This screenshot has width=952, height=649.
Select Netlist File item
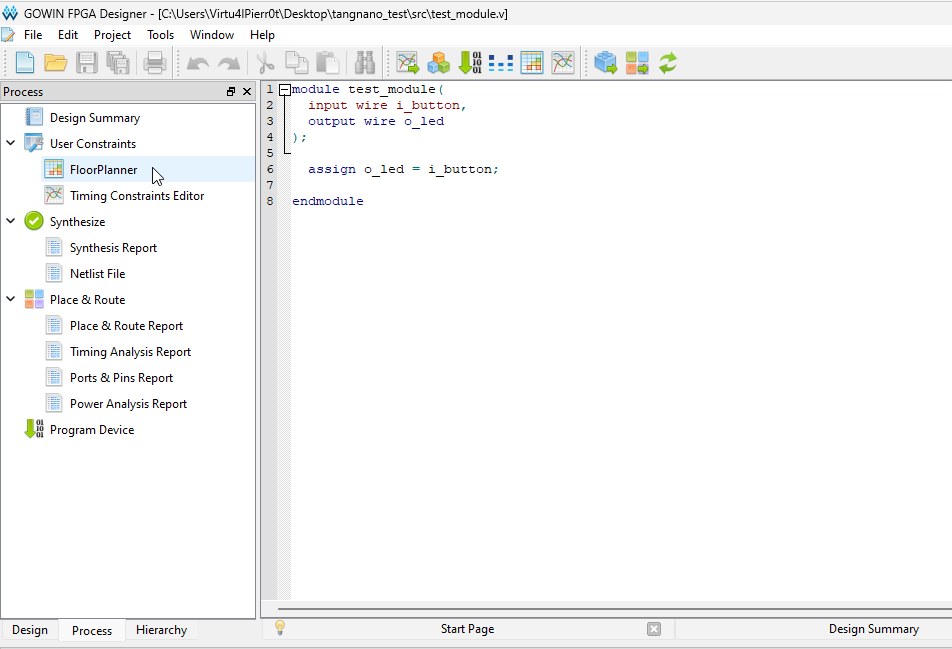(x=97, y=274)
